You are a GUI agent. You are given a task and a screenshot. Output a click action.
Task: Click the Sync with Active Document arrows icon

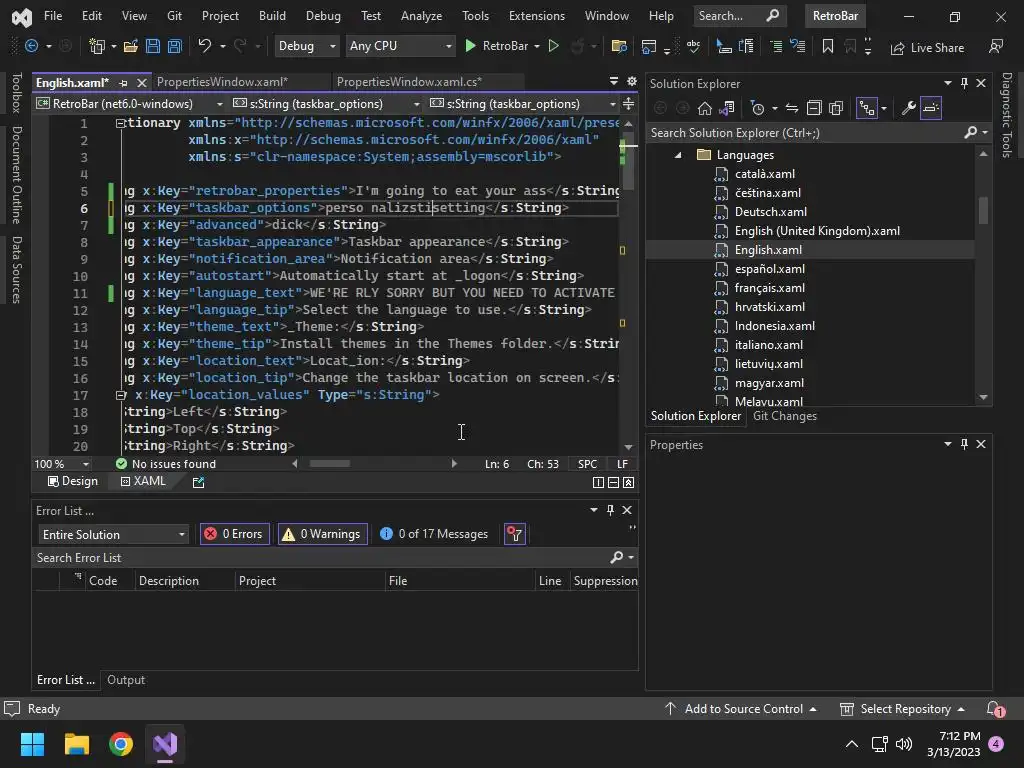(792, 108)
